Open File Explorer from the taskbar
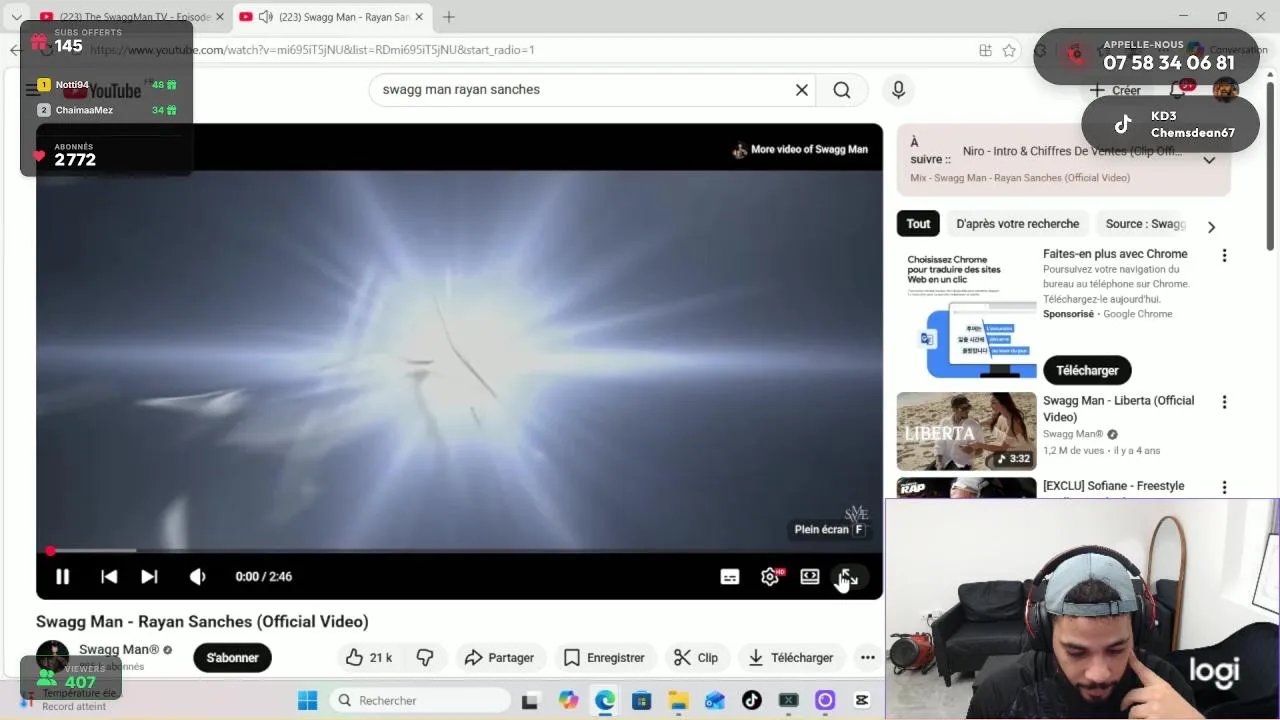 click(678, 700)
